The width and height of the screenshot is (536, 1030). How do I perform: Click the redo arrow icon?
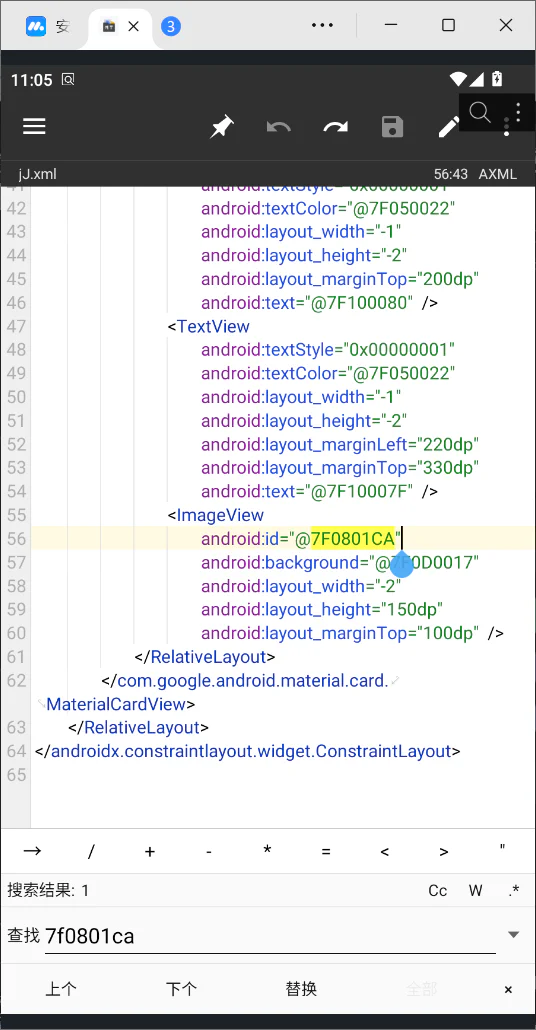click(336, 127)
